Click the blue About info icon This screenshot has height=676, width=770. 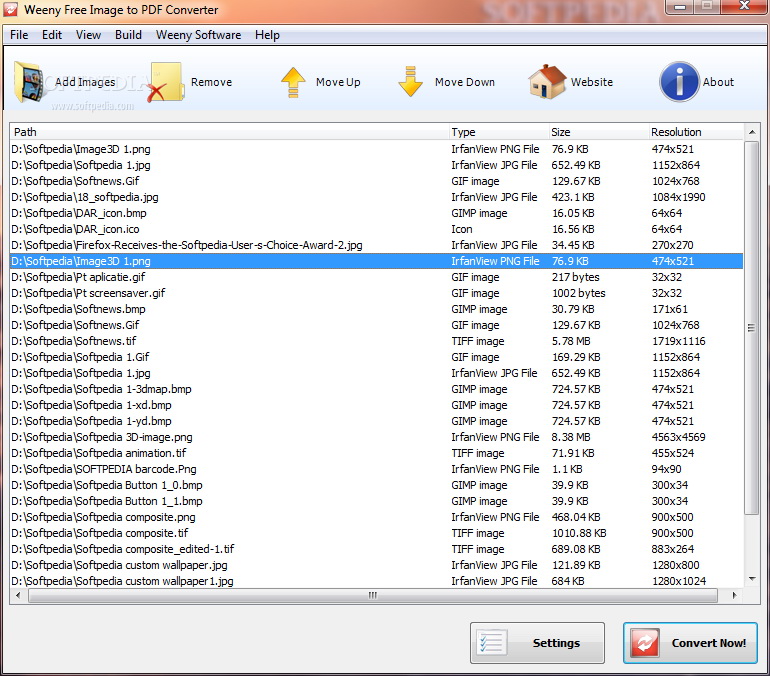point(679,81)
